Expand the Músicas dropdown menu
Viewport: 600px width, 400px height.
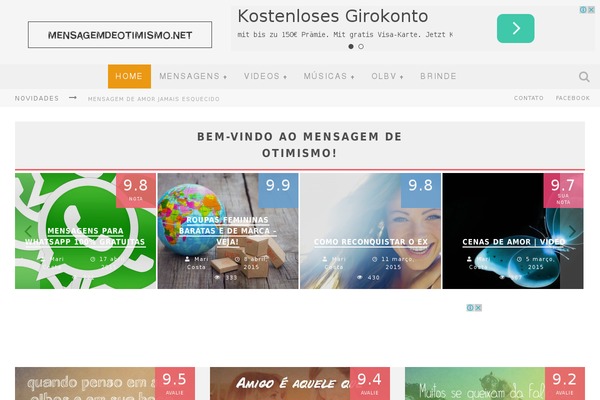tap(329, 77)
